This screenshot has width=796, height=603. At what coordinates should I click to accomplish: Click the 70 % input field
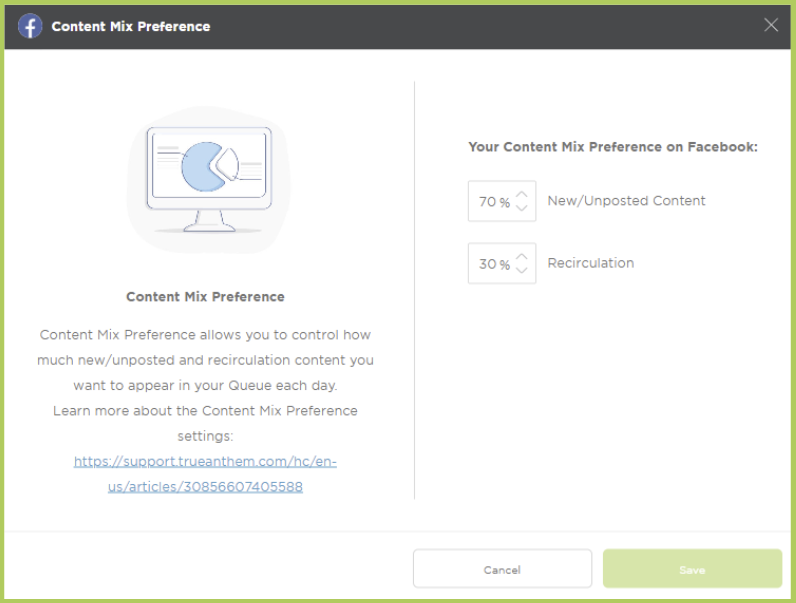pos(502,201)
